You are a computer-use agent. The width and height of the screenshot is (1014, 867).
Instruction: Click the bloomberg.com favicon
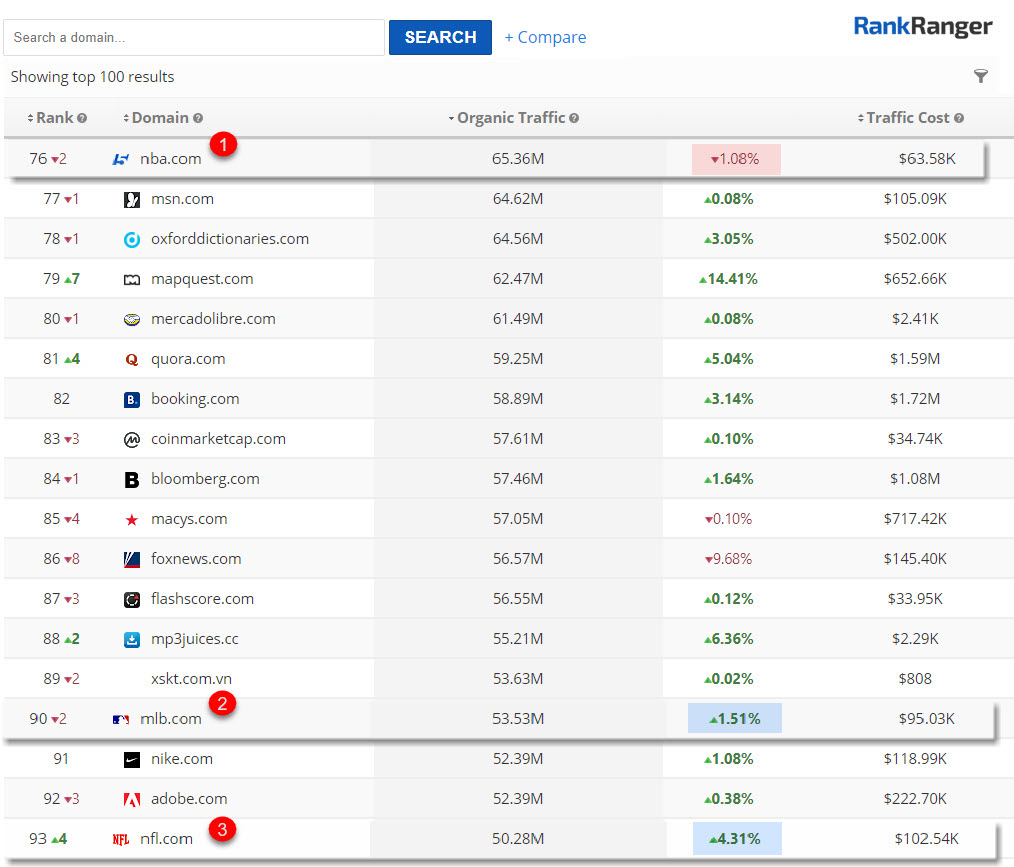pyautogui.click(x=132, y=479)
